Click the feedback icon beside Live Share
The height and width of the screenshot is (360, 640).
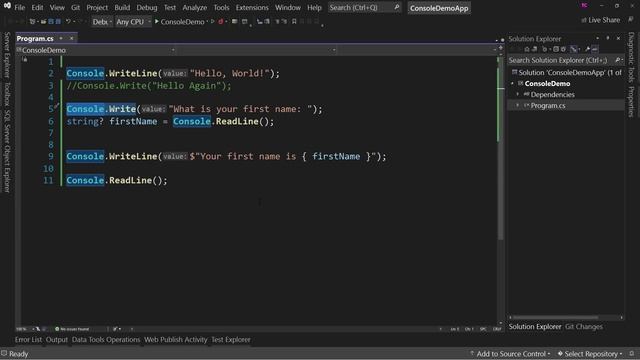tap(631, 20)
